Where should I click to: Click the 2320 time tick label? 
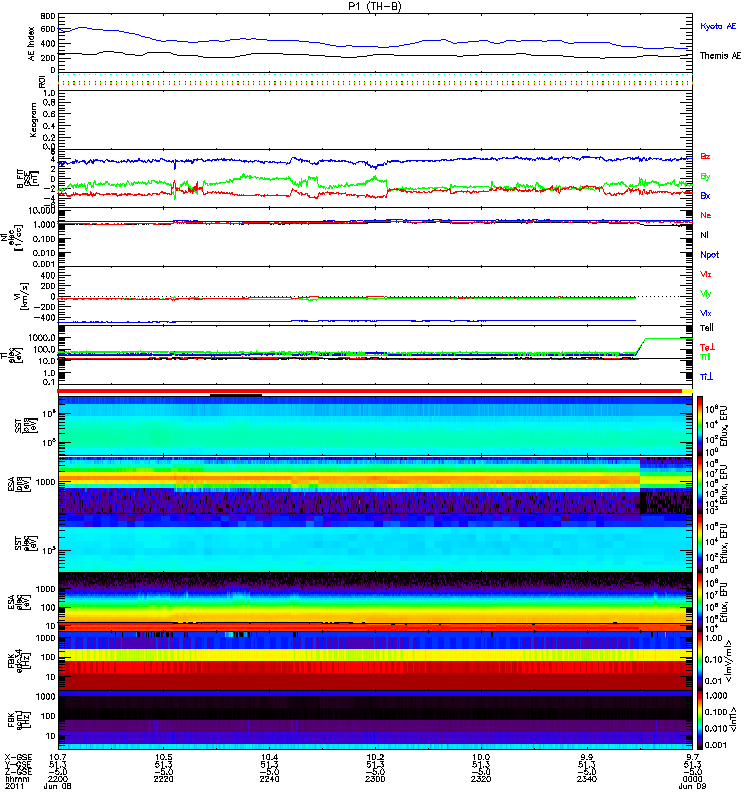tap(481, 779)
